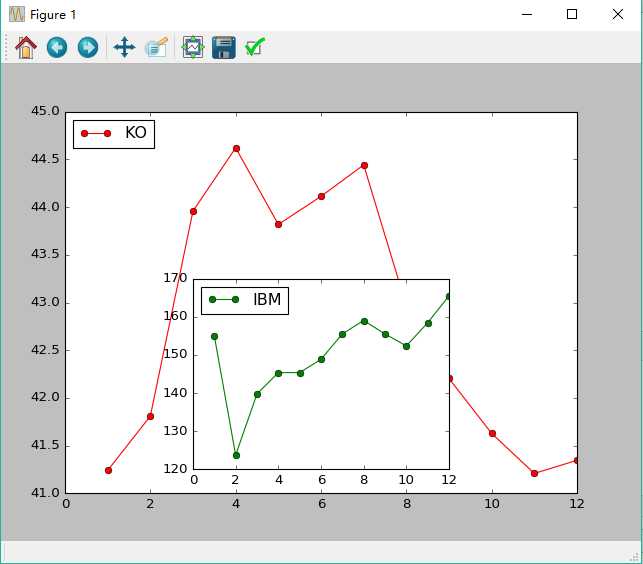The image size is (643, 564).
Task: Reset the view with the Home icon
Action: 26,48
